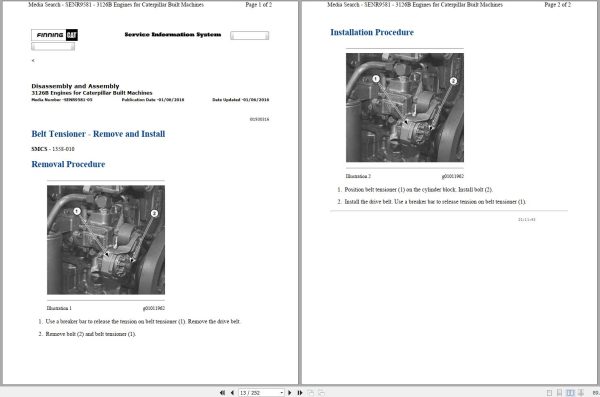Click the Removal Procedure heading
Image resolution: width=600 pixels, height=397 pixels.
coord(68,164)
